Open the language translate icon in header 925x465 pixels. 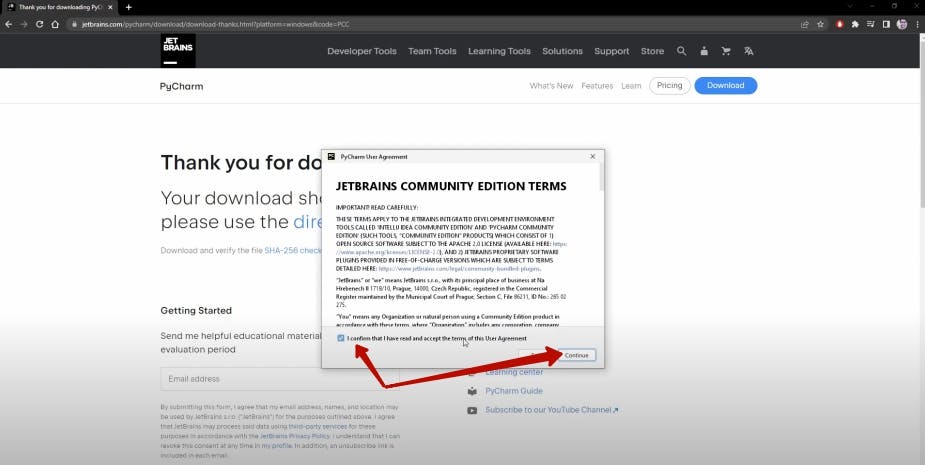tap(749, 51)
